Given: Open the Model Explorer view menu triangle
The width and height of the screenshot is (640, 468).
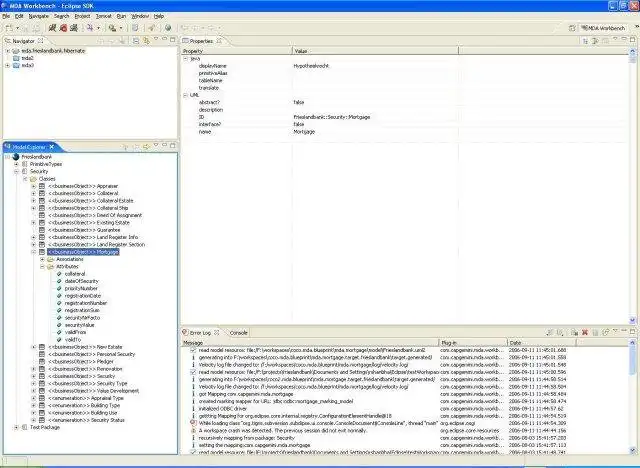Looking at the screenshot, I should [x=156, y=145].
